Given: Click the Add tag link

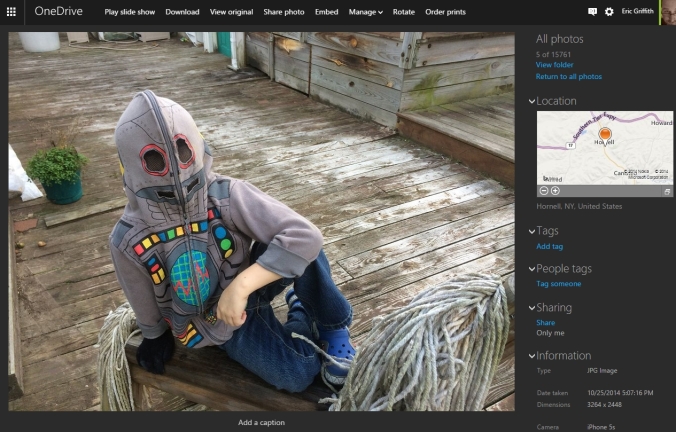Looking at the screenshot, I should tap(549, 247).
